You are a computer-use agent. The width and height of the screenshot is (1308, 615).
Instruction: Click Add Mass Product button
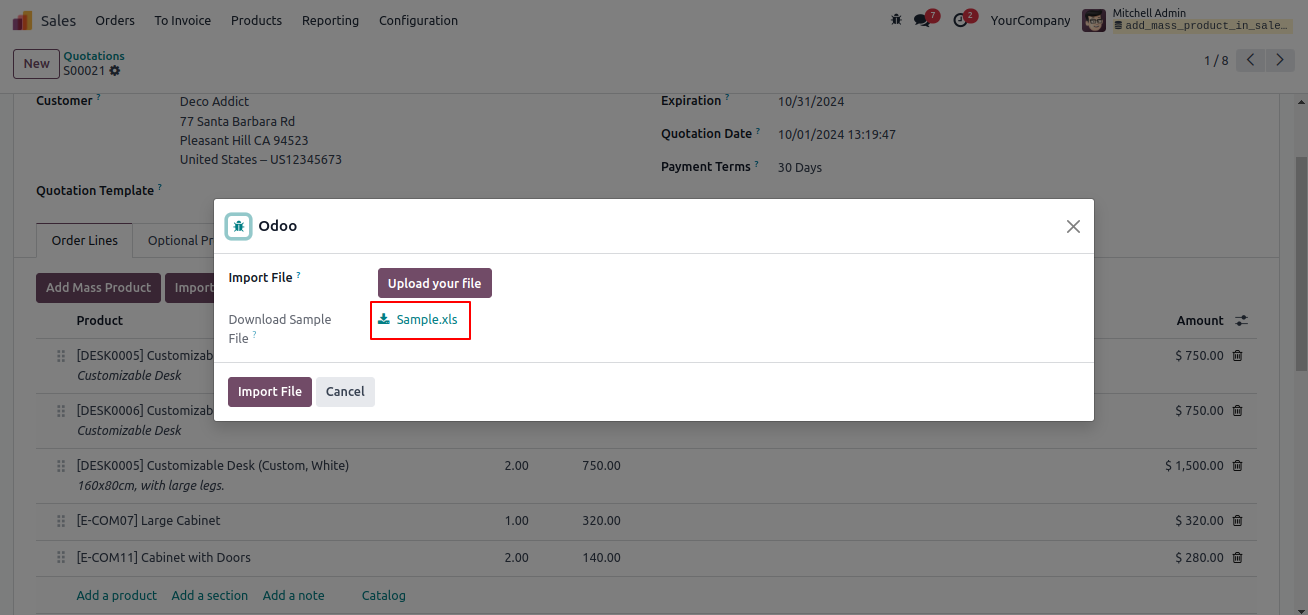(x=98, y=287)
